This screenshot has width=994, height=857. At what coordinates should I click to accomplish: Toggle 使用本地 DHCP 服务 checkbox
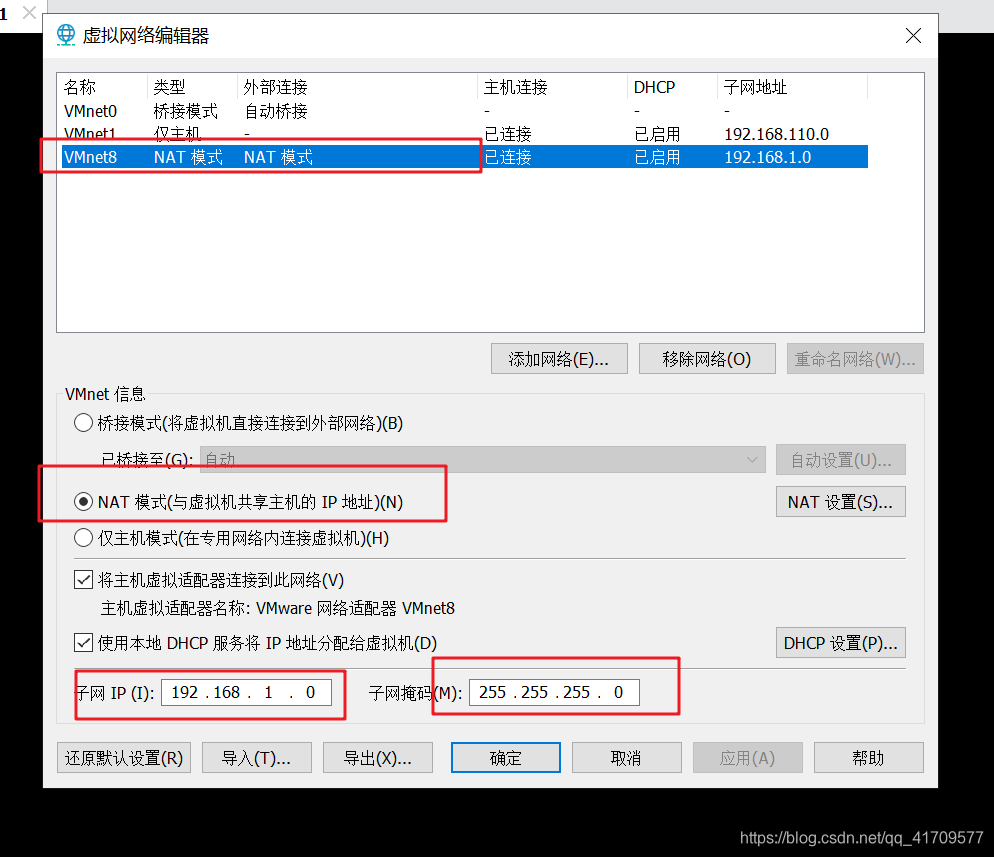coord(83,643)
